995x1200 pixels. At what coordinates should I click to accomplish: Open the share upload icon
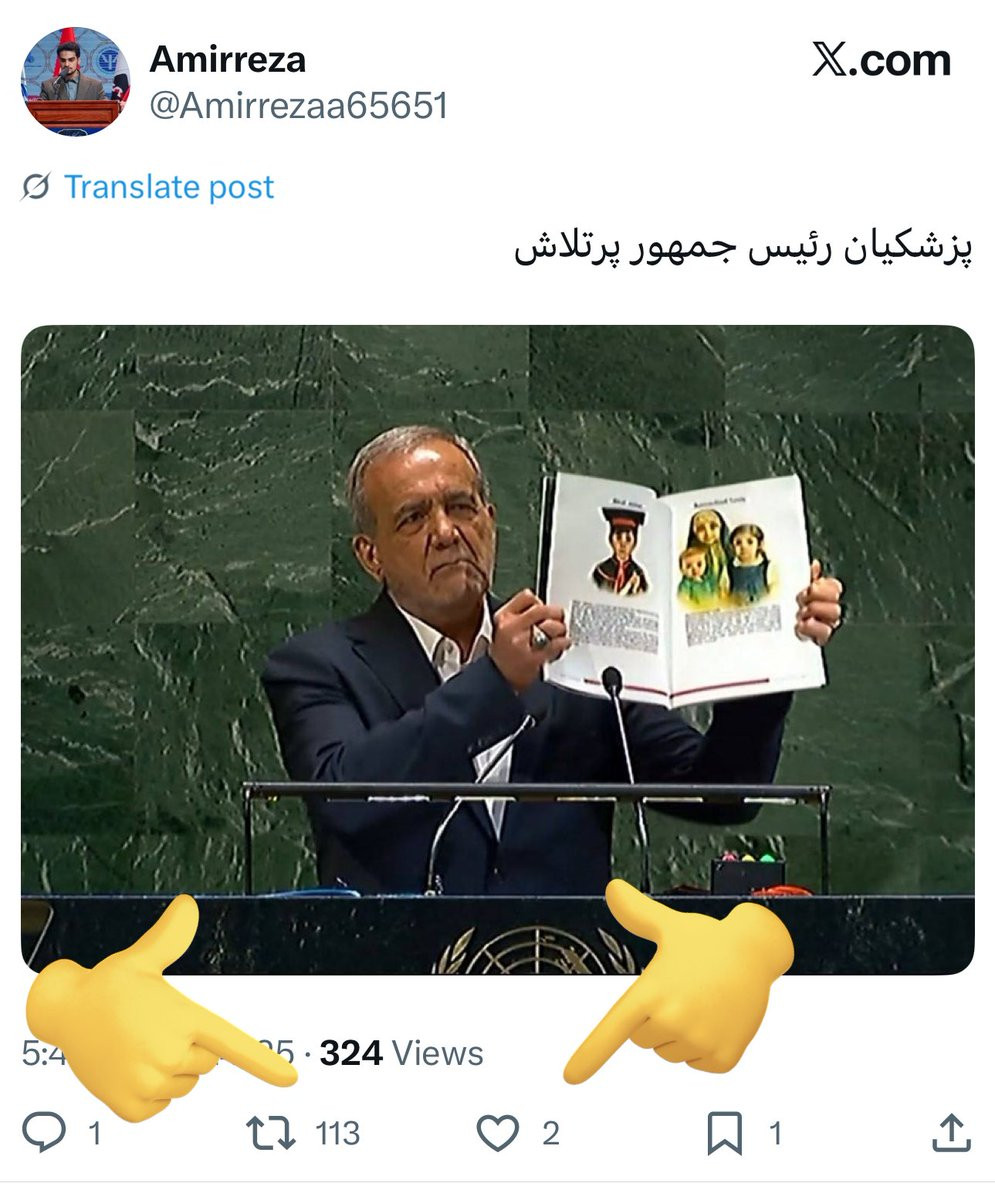[x=951, y=1132]
